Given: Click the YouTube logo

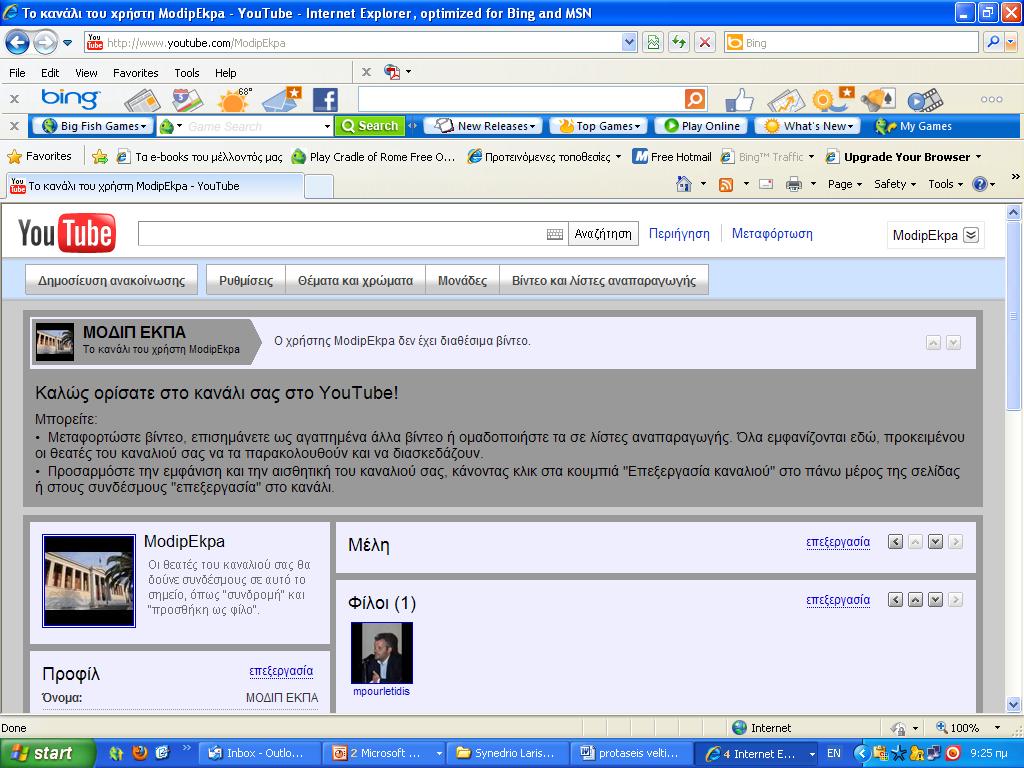Looking at the screenshot, I should click(x=67, y=233).
